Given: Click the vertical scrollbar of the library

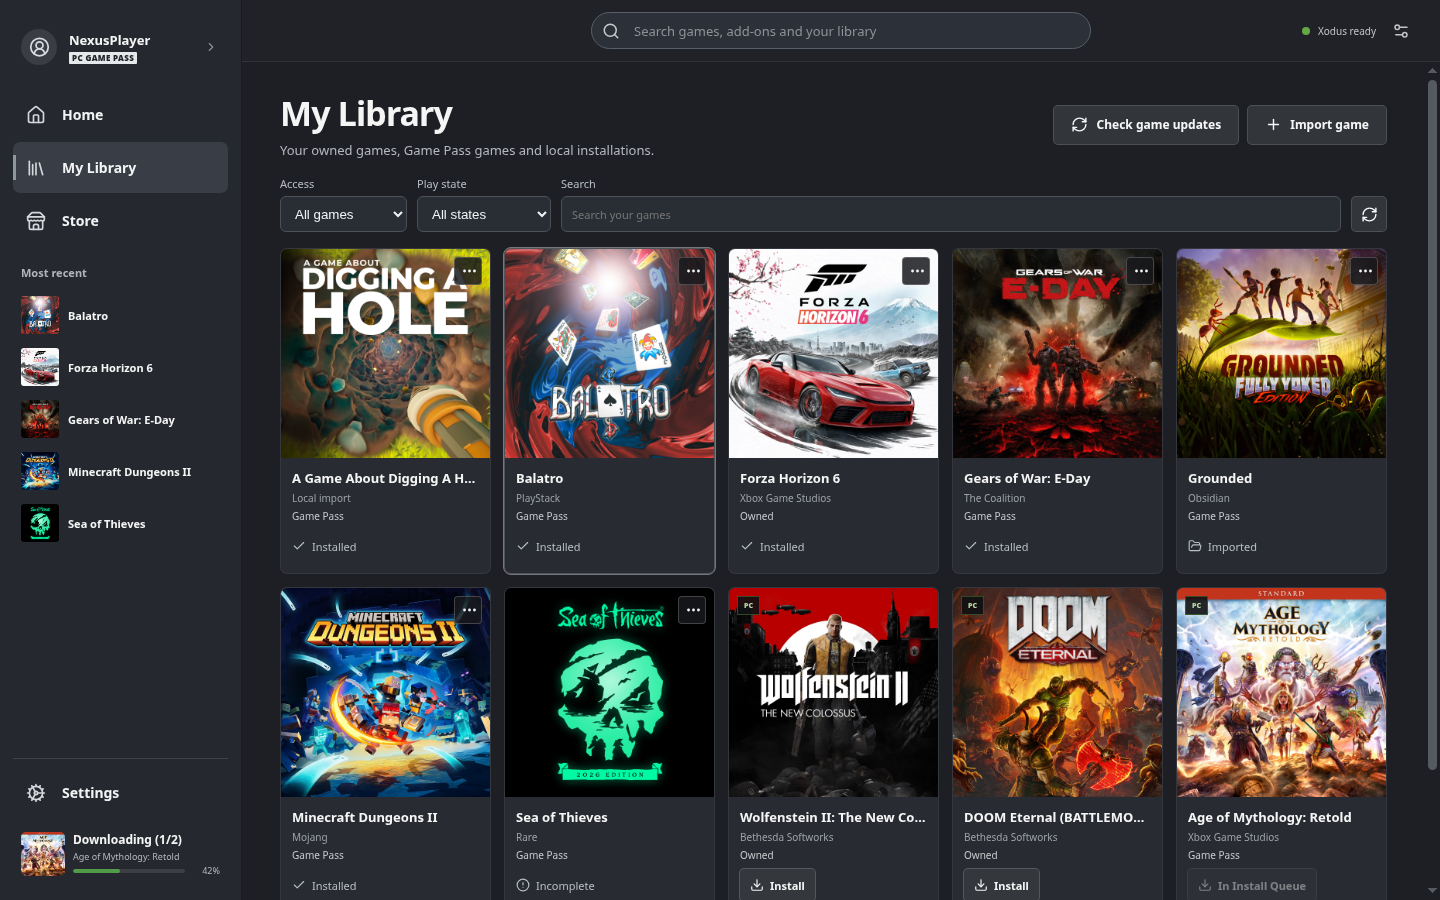Looking at the screenshot, I should click(x=1432, y=425).
